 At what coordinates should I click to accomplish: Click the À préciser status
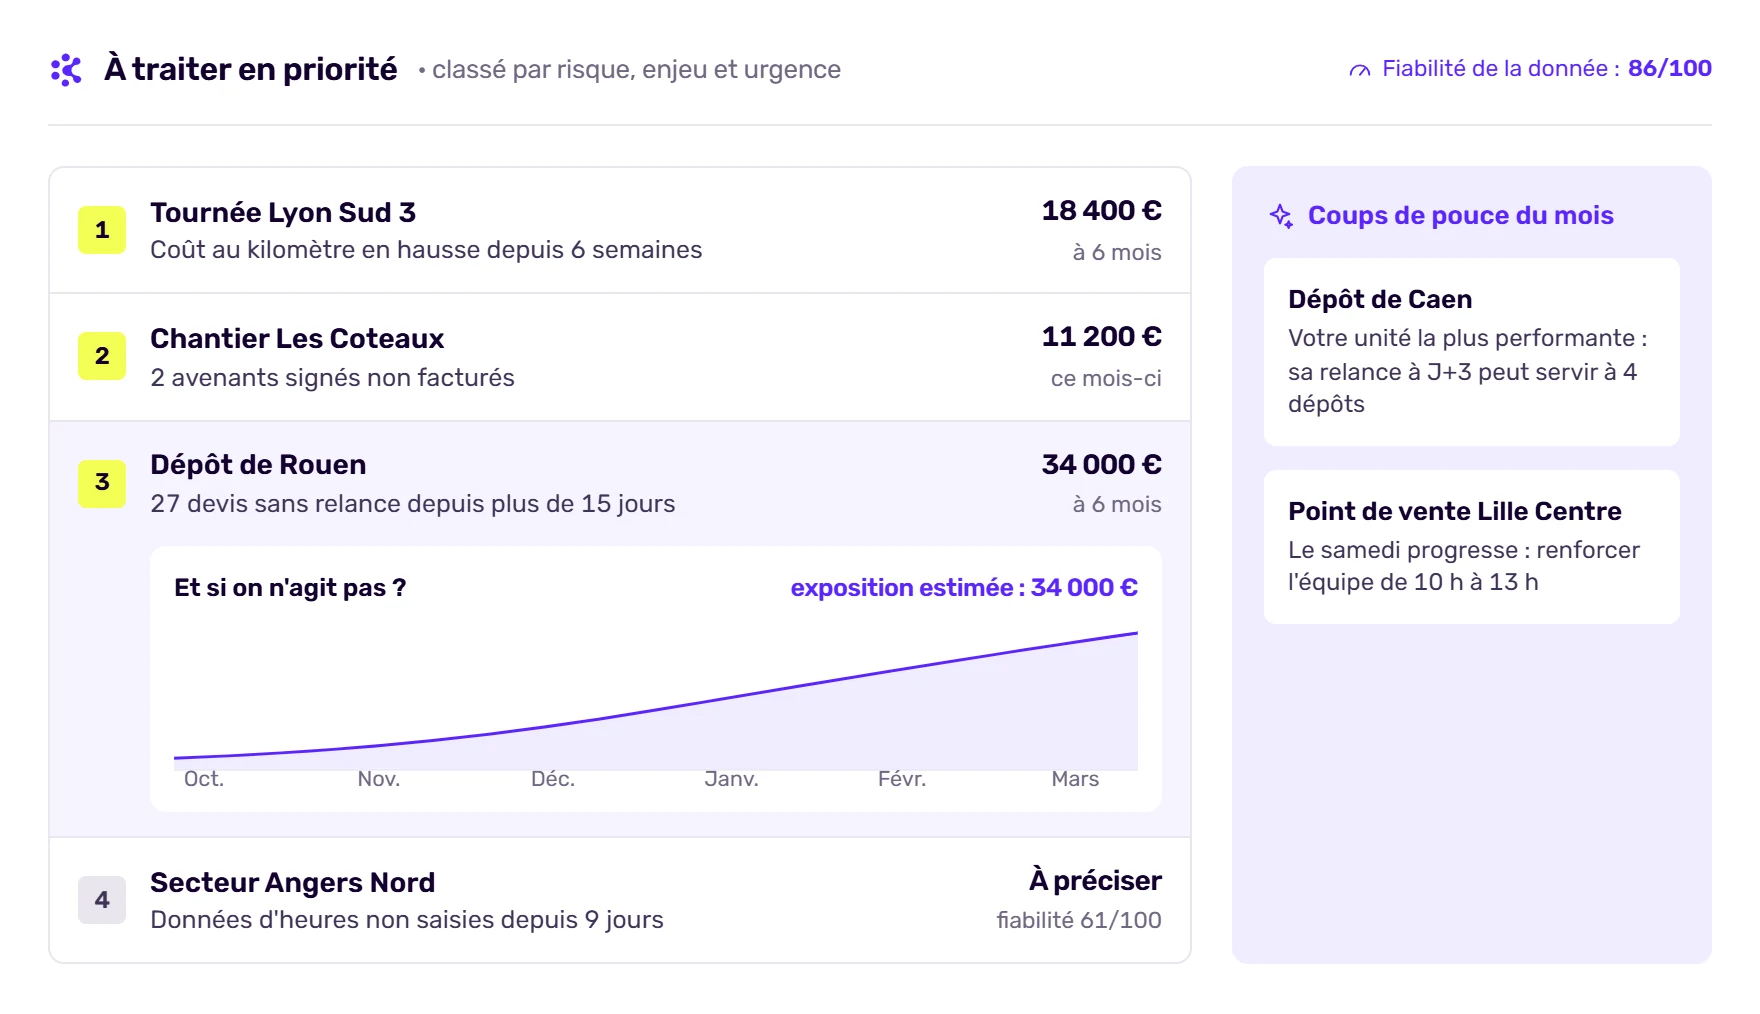tap(1095, 880)
